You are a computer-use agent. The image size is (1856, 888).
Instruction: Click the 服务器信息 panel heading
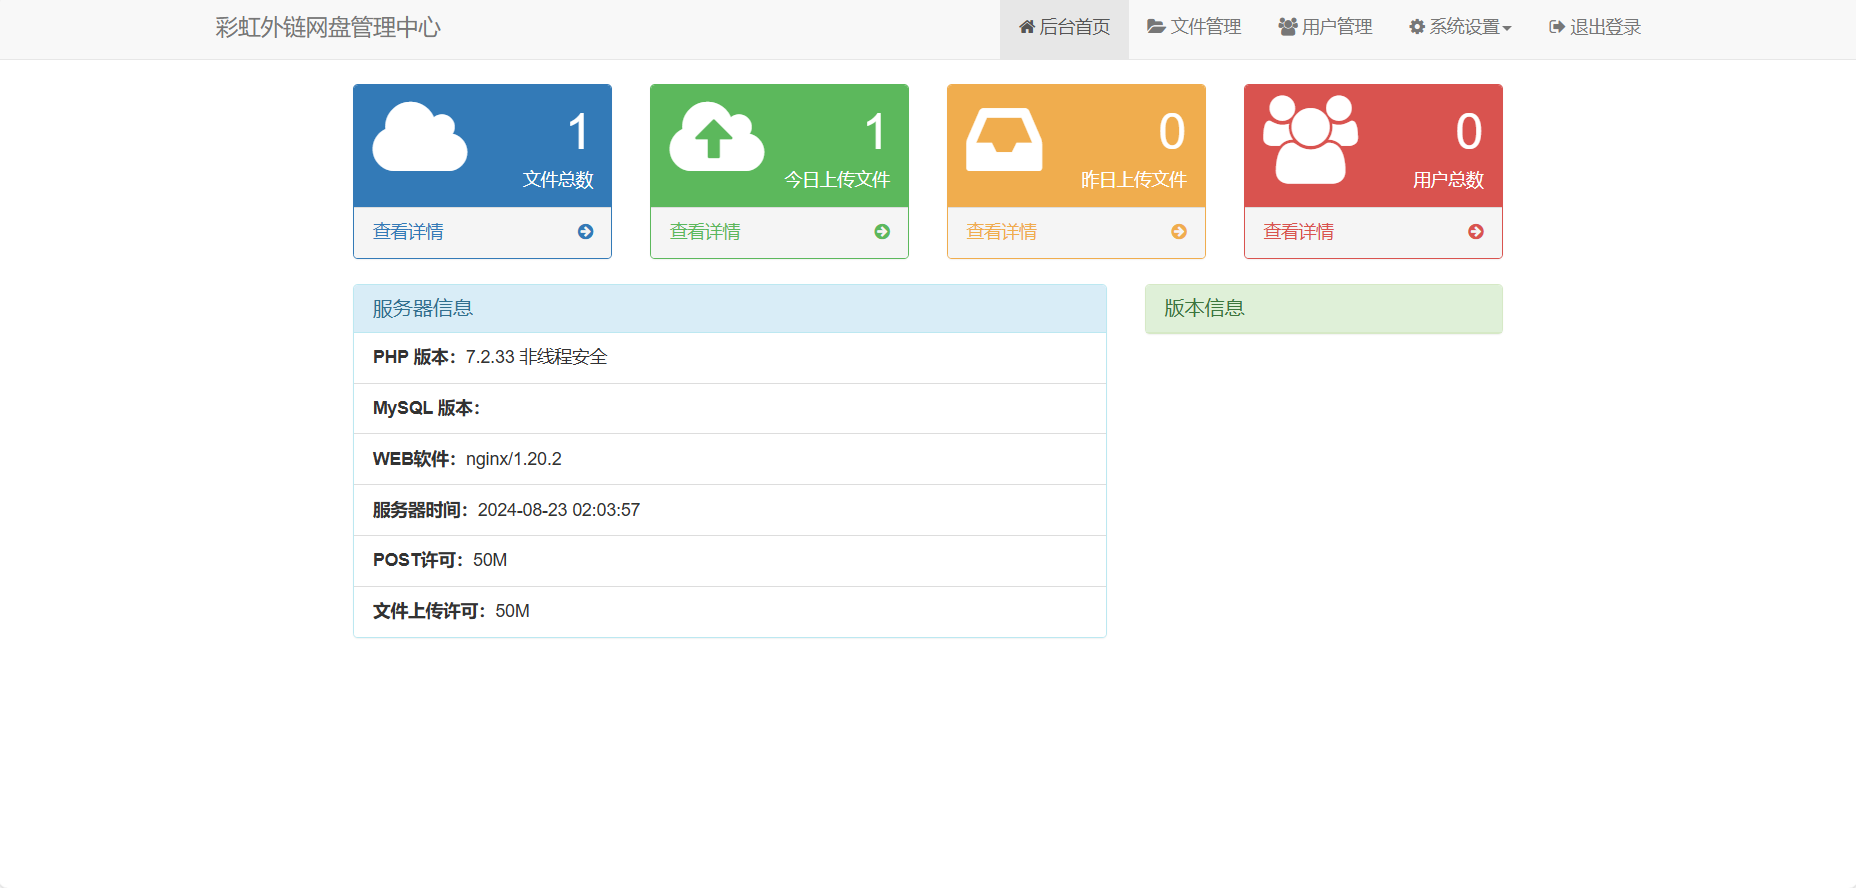point(730,308)
